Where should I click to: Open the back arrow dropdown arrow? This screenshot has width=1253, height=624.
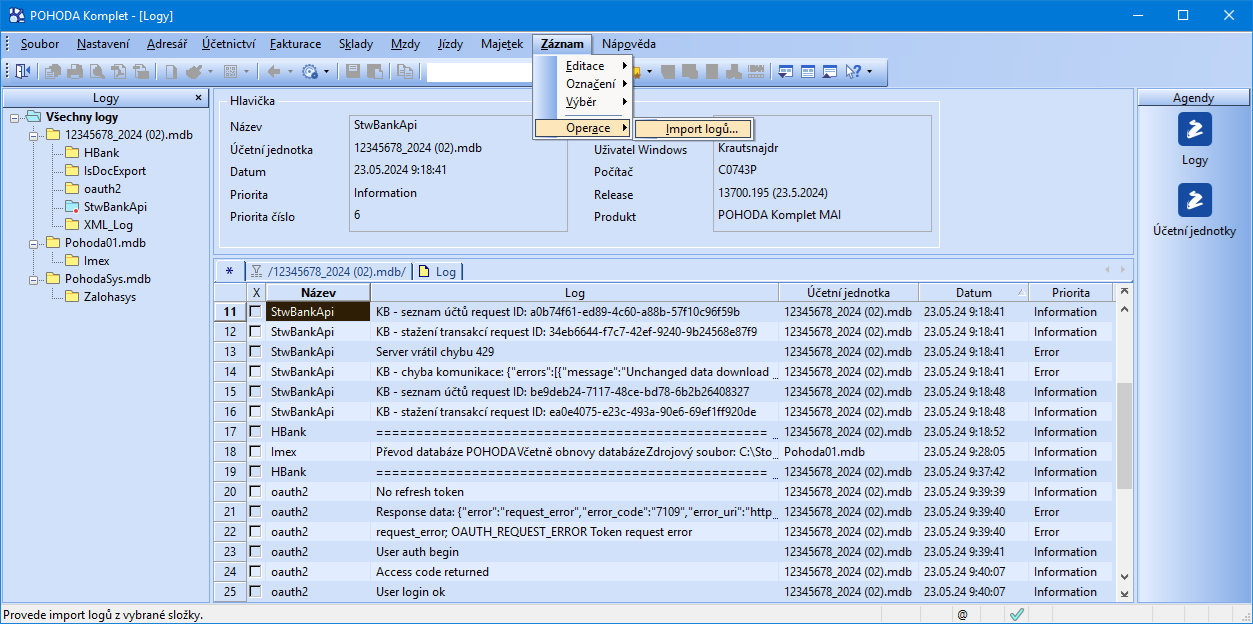click(289, 72)
